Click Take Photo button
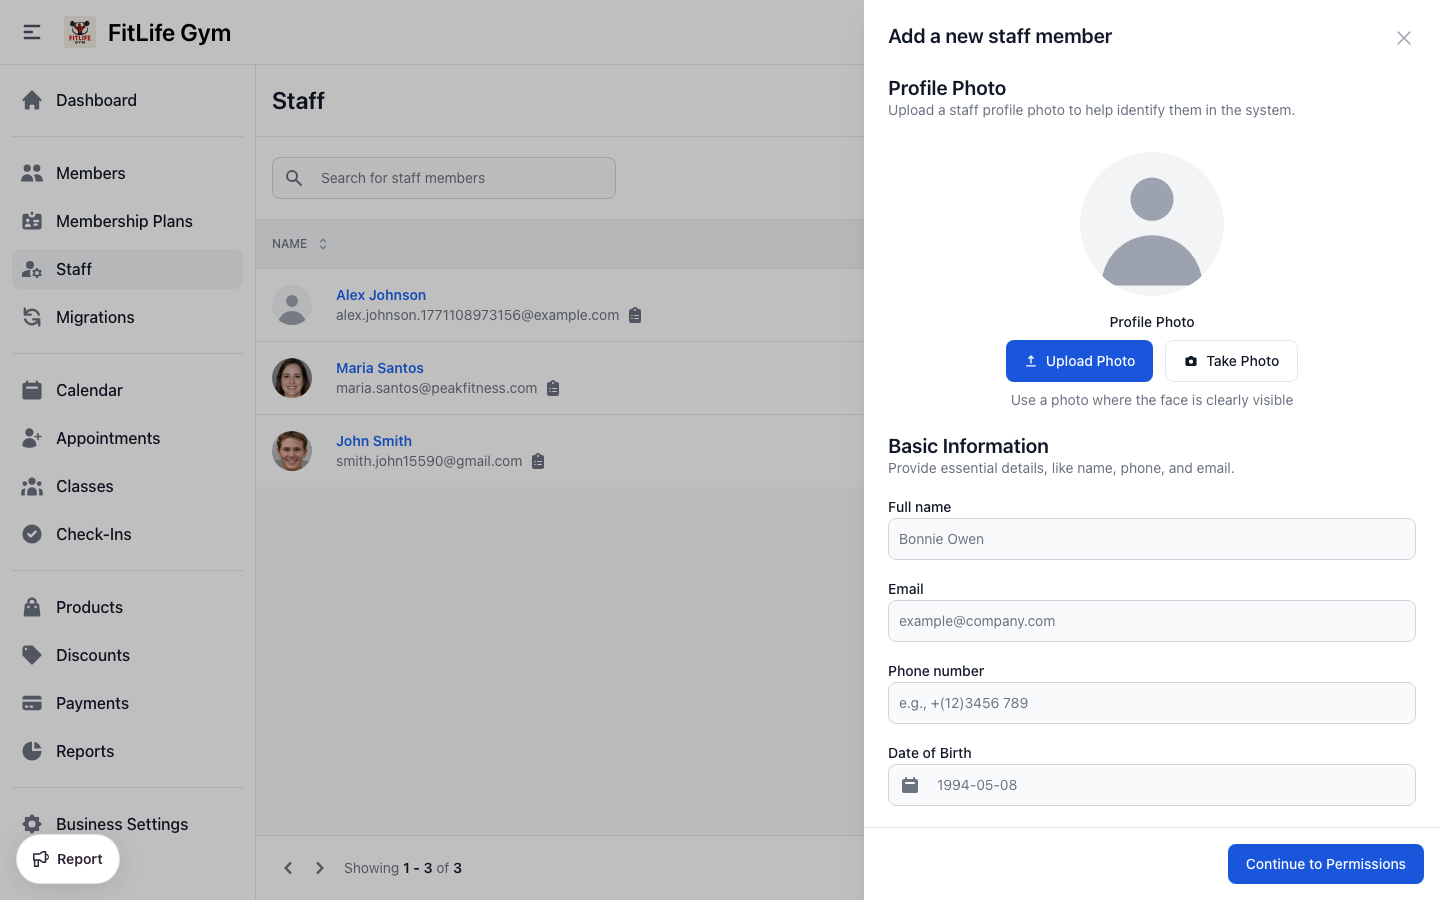The image size is (1440, 900). click(1231, 361)
